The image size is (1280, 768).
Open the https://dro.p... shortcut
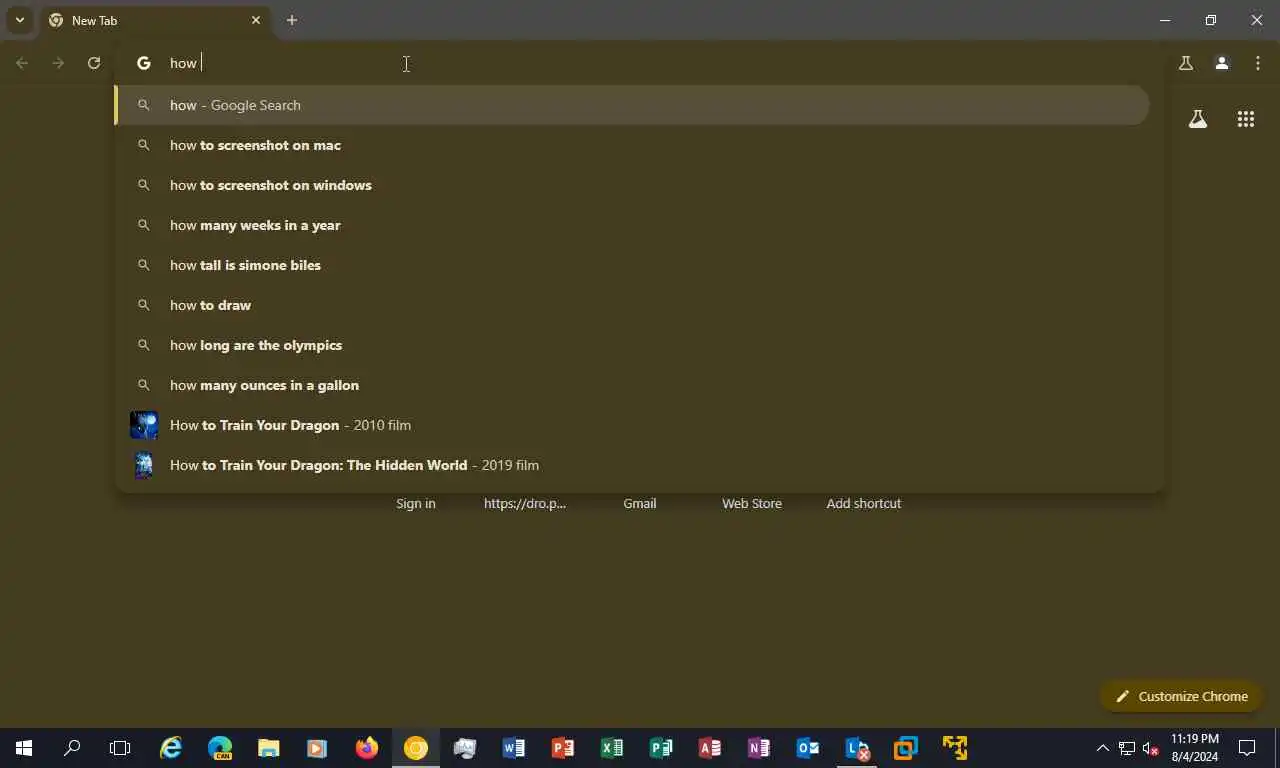(x=525, y=503)
